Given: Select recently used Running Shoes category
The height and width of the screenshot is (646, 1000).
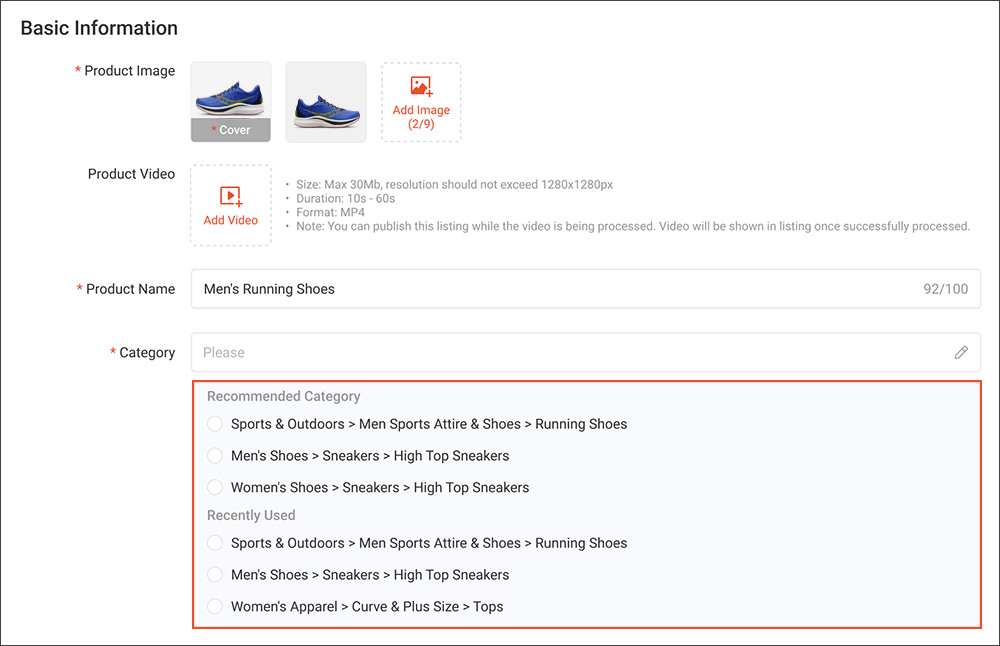Looking at the screenshot, I should 214,543.
